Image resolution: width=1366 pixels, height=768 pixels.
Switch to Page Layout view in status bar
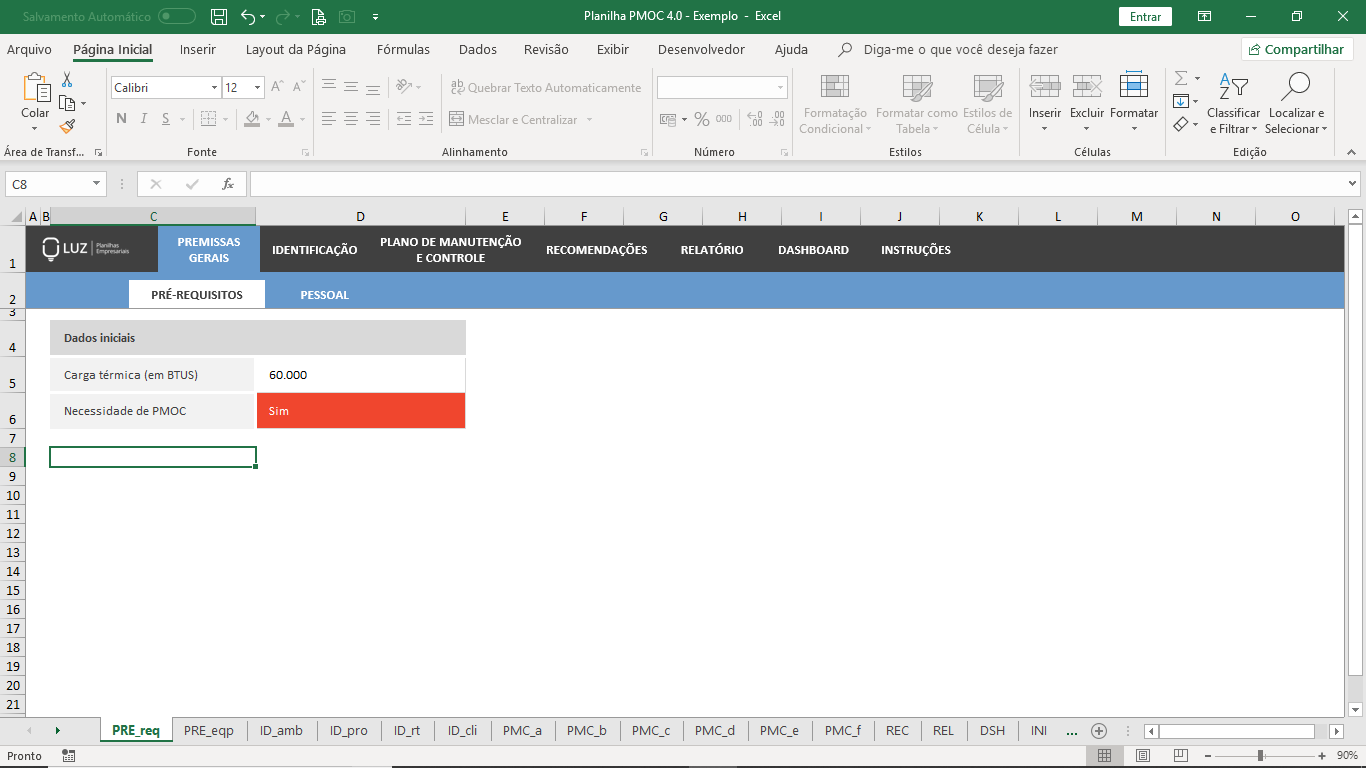click(1143, 755)
